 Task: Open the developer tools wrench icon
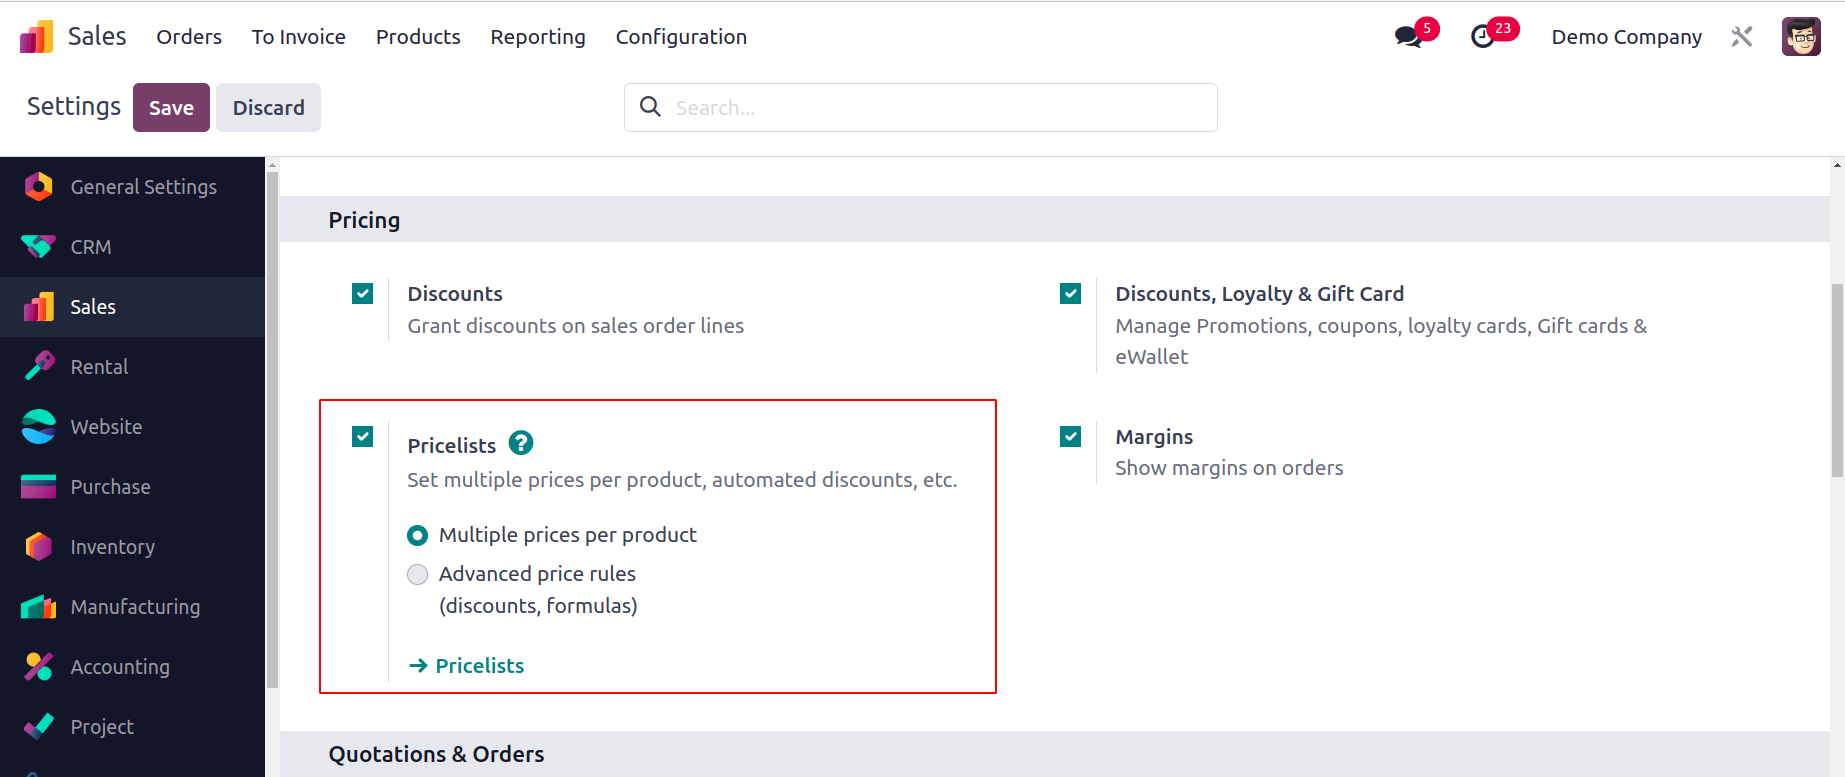click(1742, 37)
